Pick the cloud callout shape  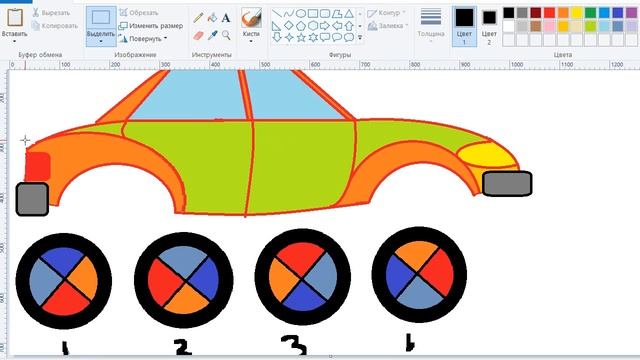(x=349, y=38)
